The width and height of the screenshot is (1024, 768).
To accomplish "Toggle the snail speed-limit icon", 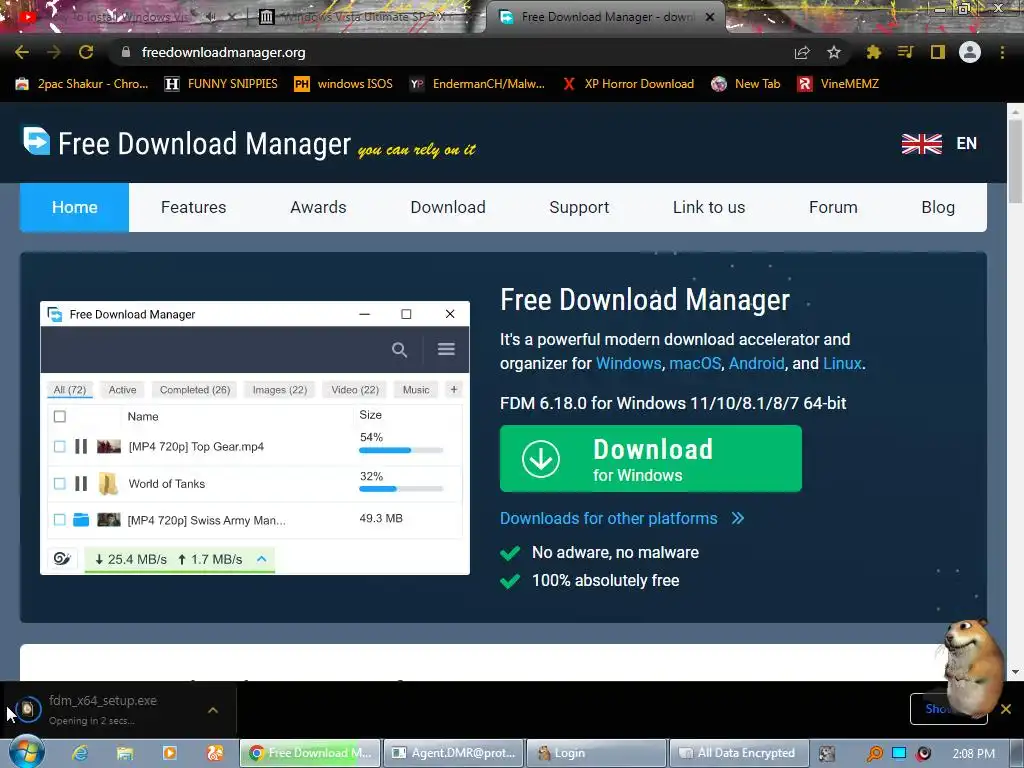I will tap(62, 559).
